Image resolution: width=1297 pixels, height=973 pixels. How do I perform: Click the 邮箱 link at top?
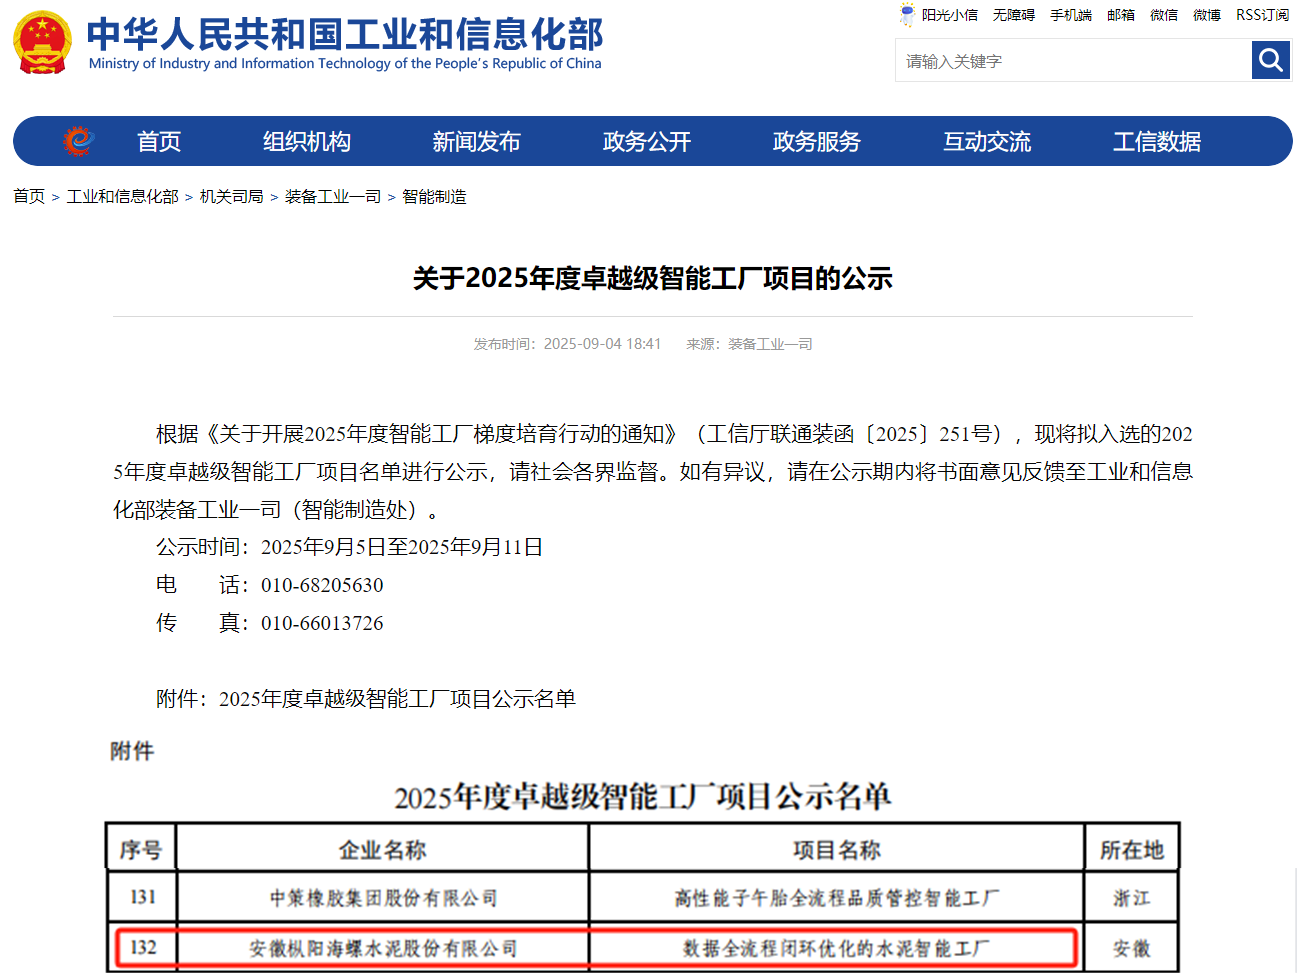1120,15
